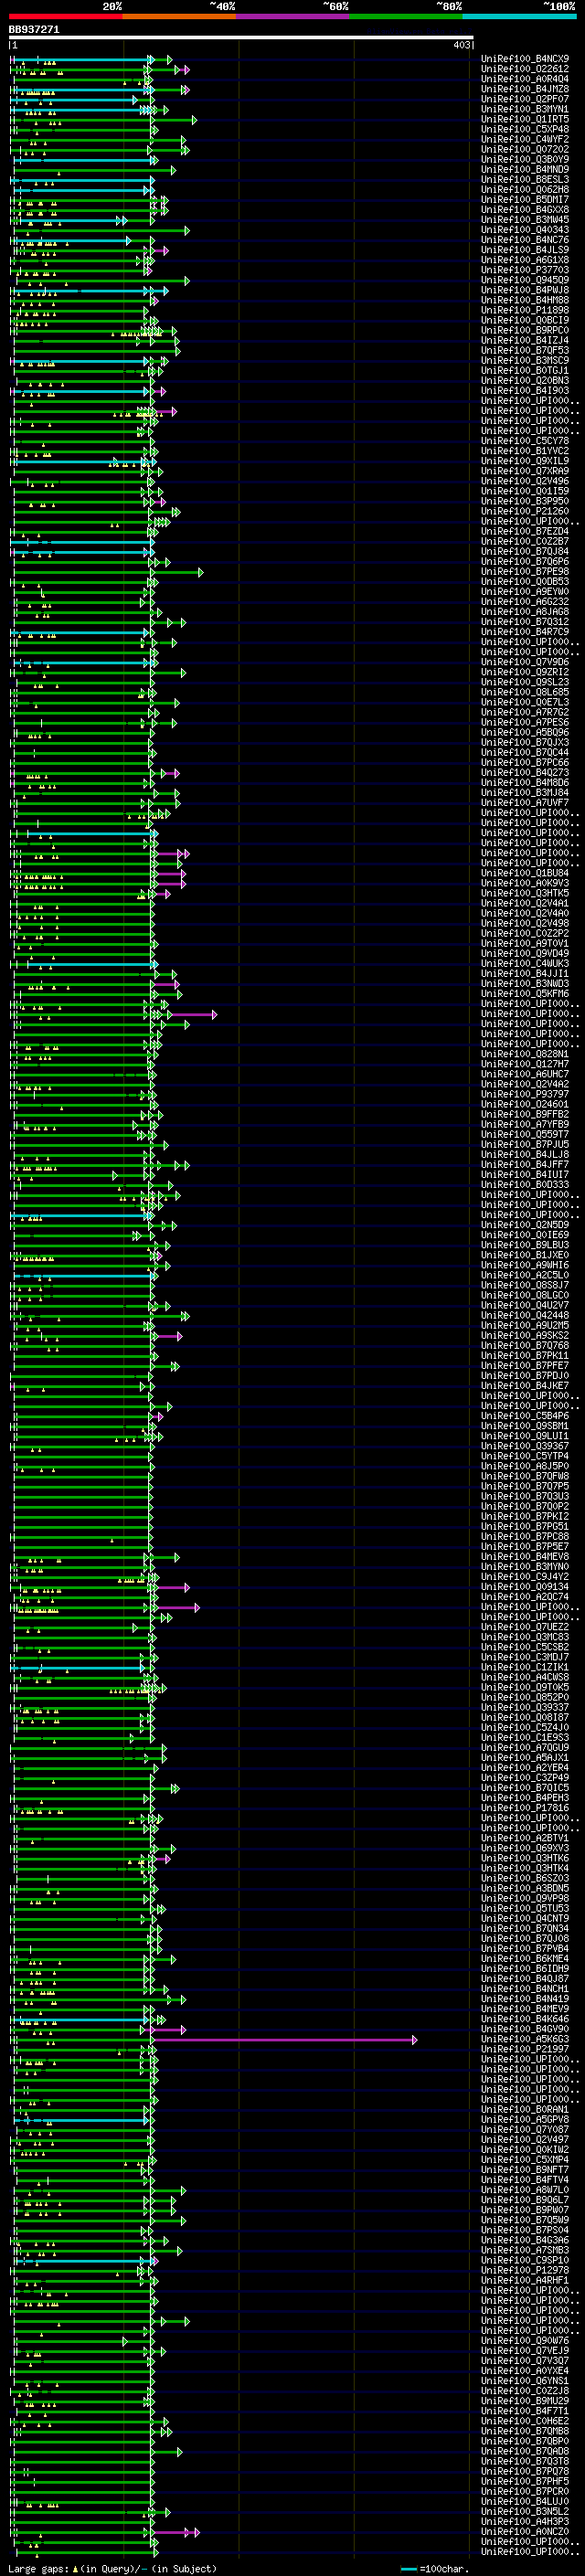Click the query end position 403

(461, 45)
